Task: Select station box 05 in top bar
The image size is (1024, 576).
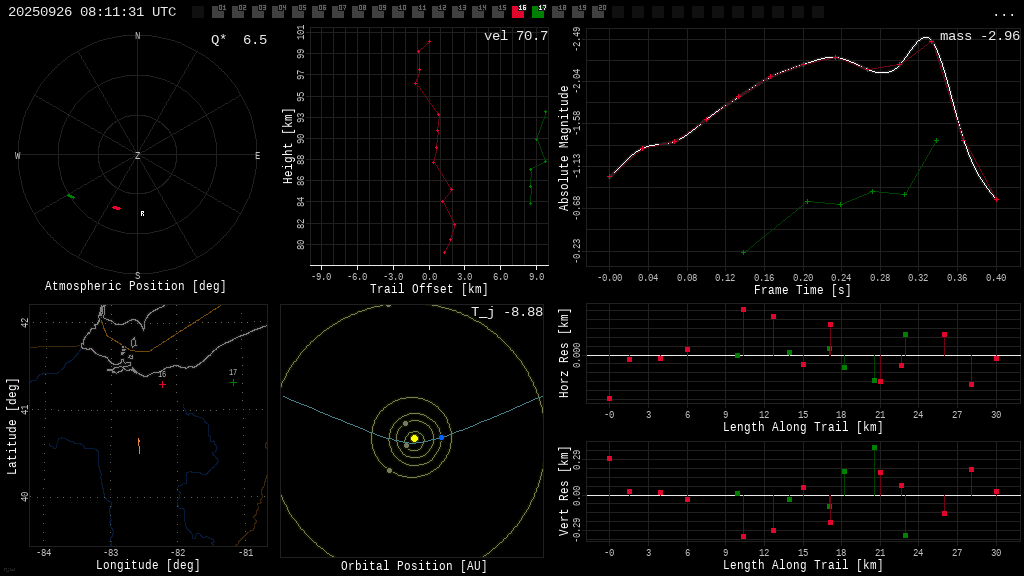Action: tap(298, 11)
